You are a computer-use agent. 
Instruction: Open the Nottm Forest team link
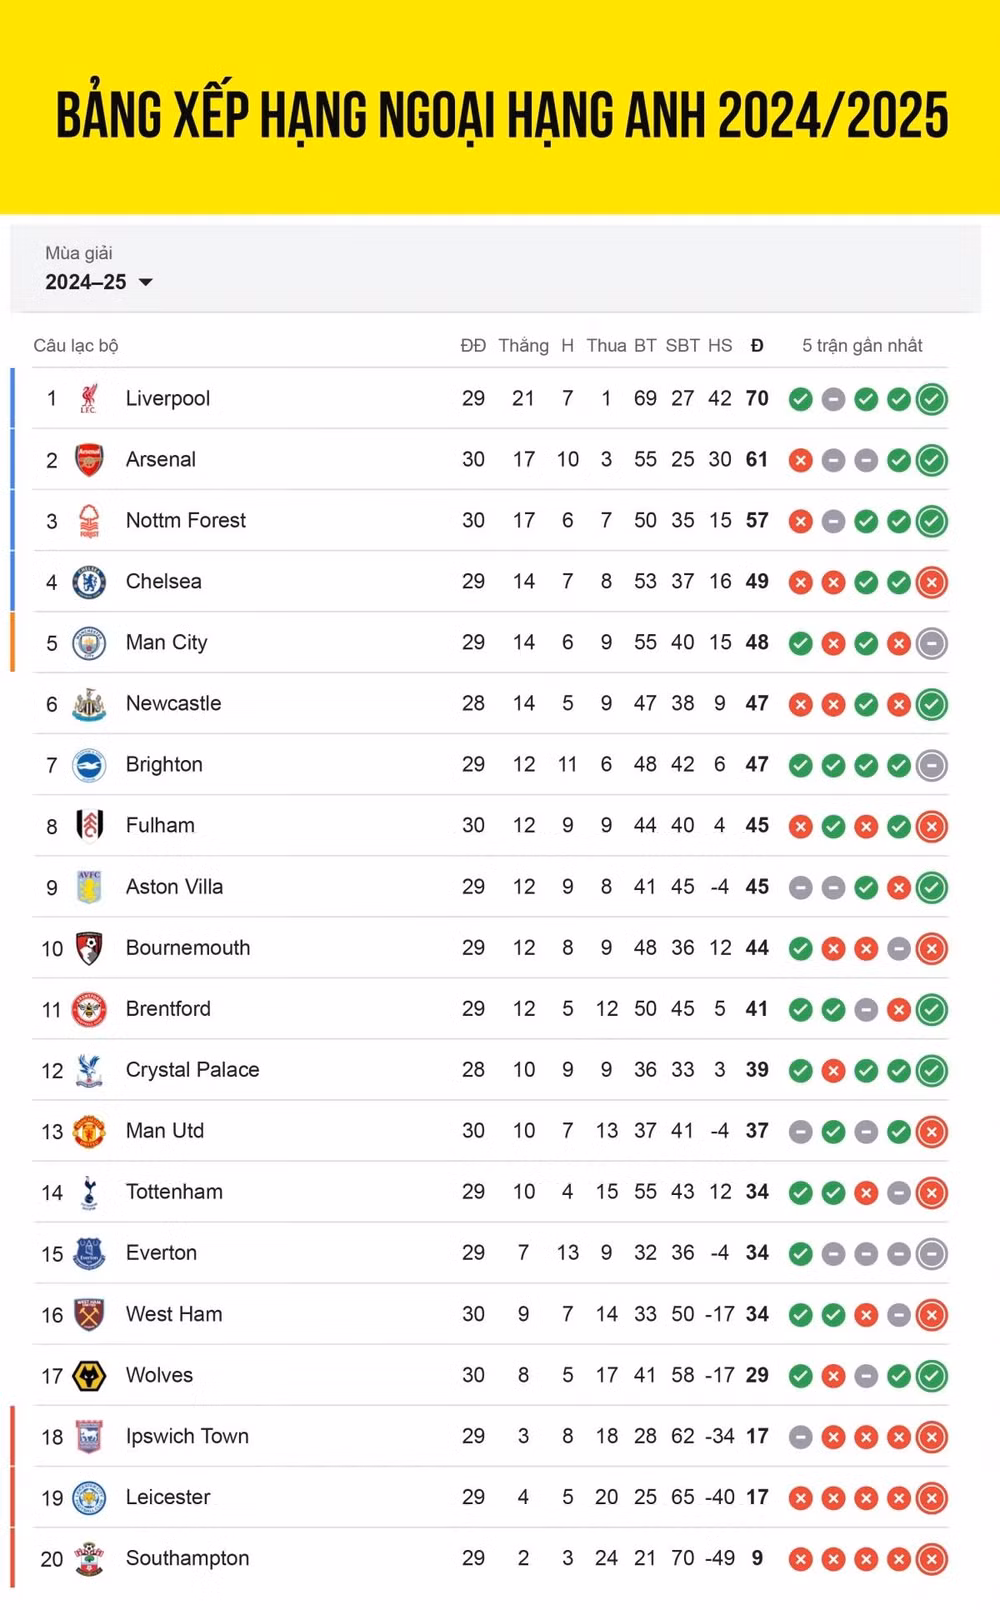186,521
